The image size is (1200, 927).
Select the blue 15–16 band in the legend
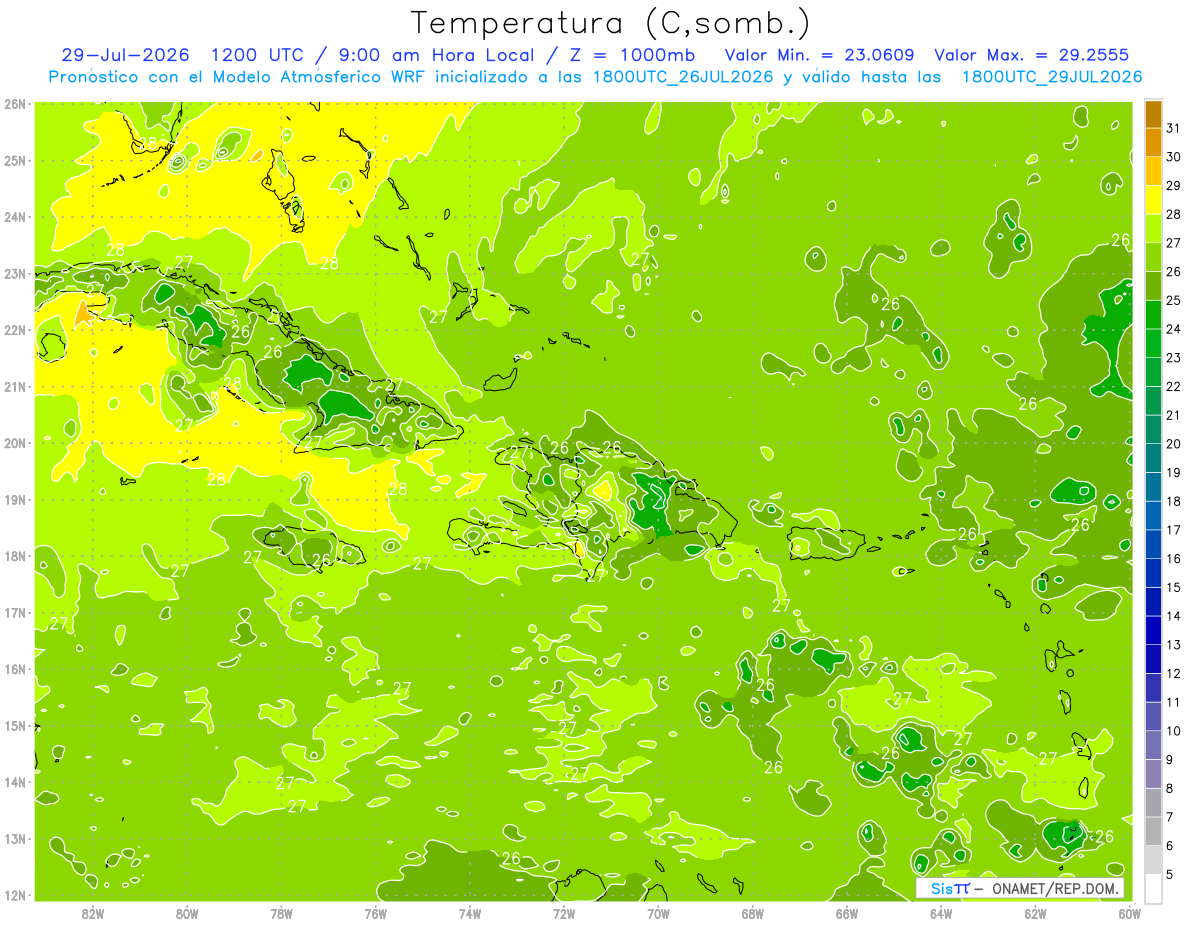[1153, 573]
